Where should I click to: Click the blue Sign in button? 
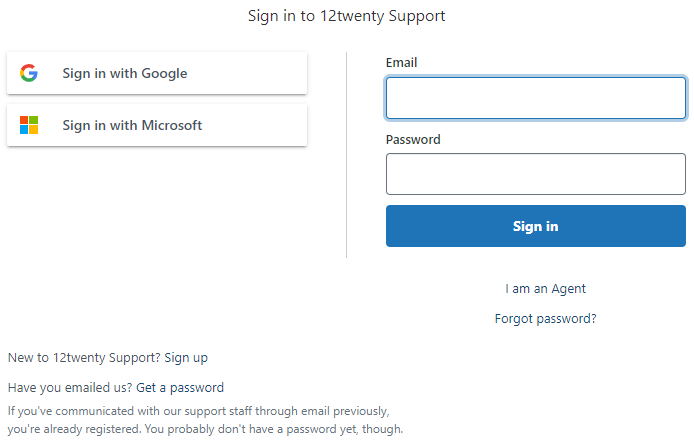click(535, 226)
